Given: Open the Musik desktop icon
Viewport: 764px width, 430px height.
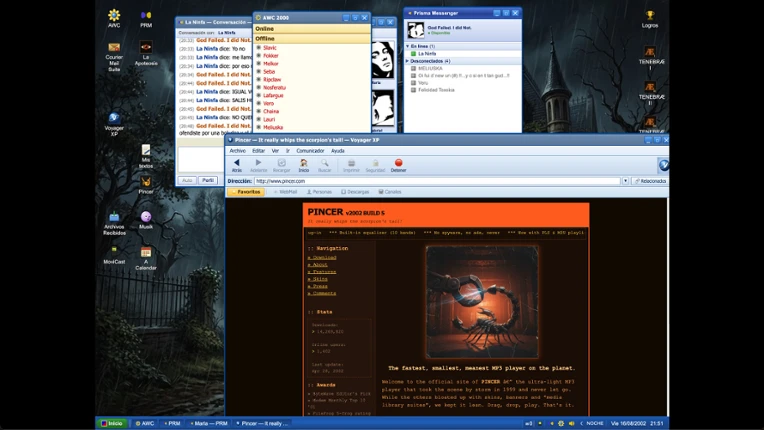Looking at the screenshot, I should (x=146, y=220).
